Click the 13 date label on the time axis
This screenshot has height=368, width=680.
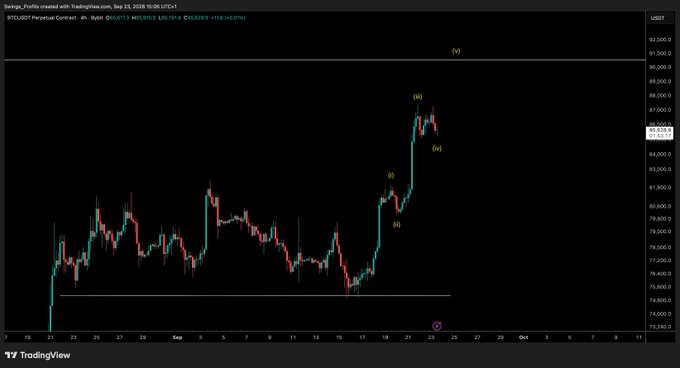pyautogui.click(x=316, y=337)
